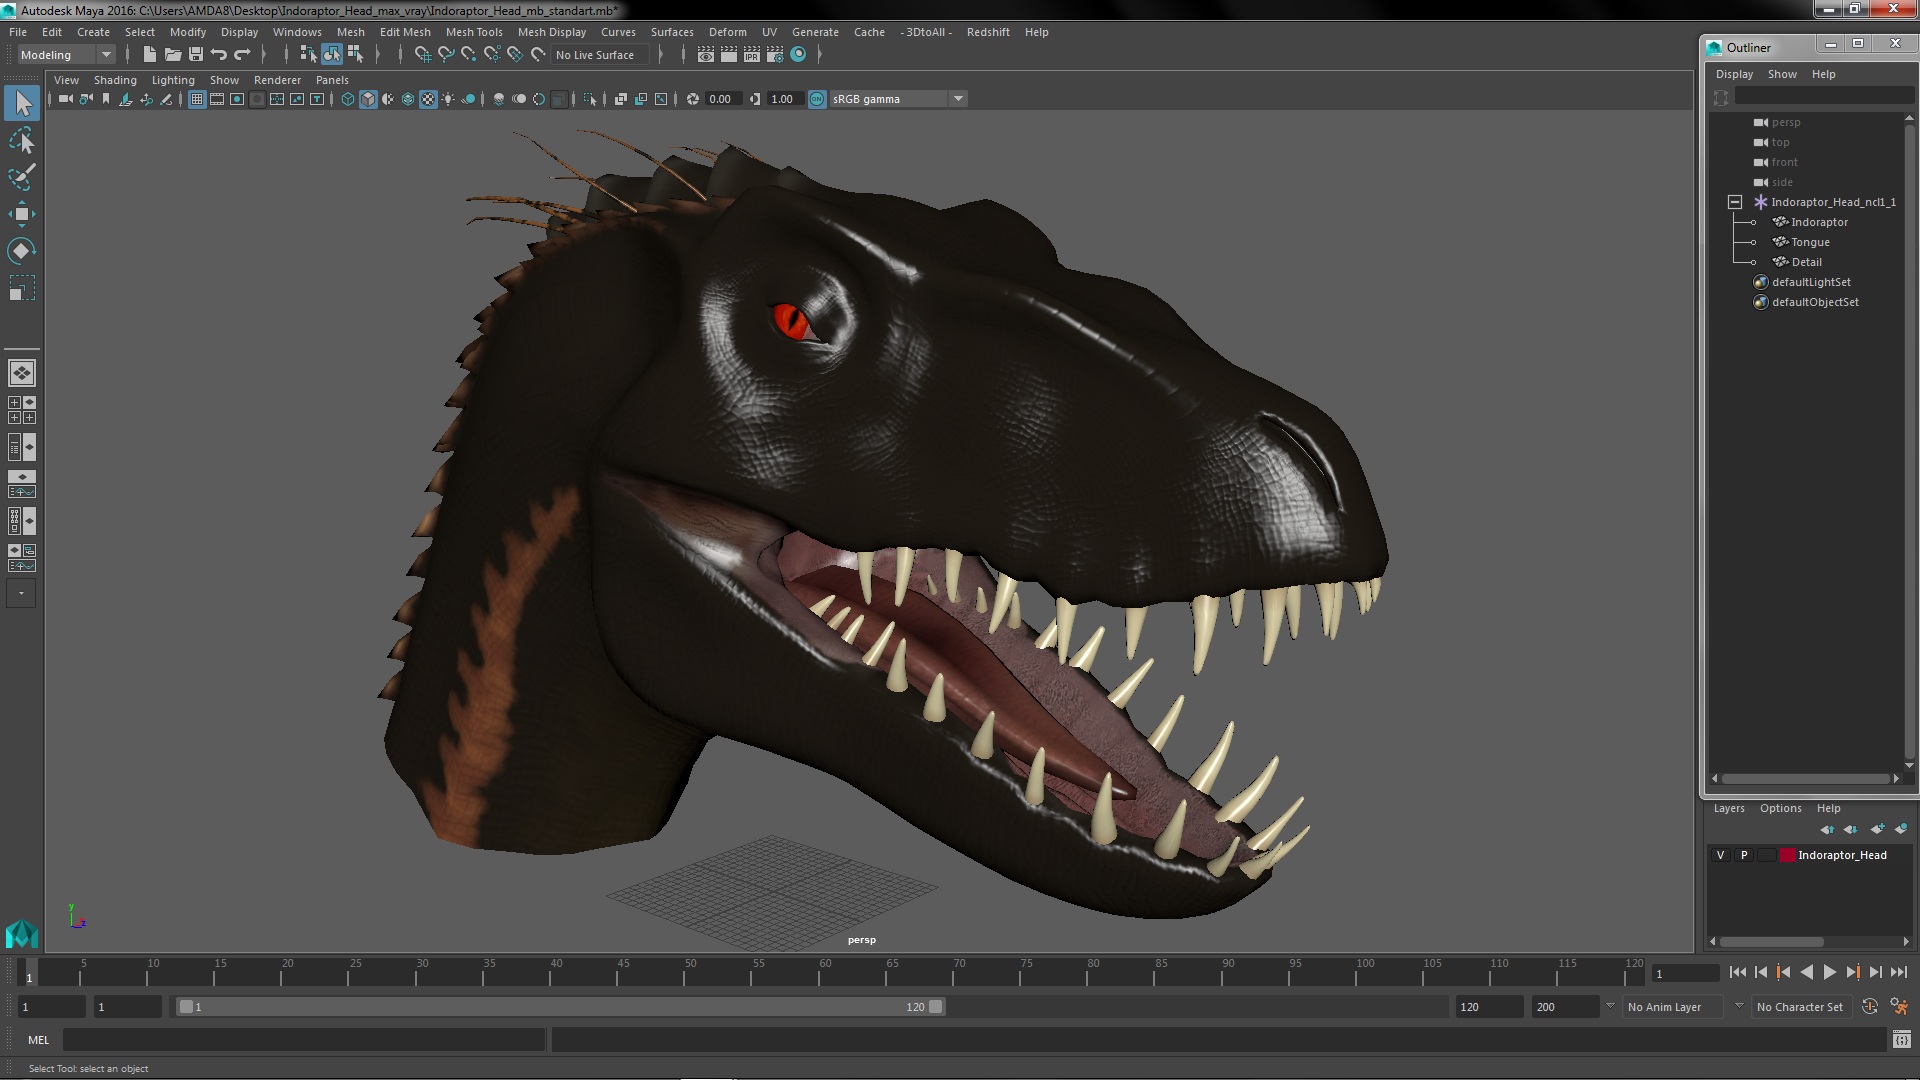Click frame 60 on the time slider
Viewport: 1920px width, 1080px height.
(825, 972)
